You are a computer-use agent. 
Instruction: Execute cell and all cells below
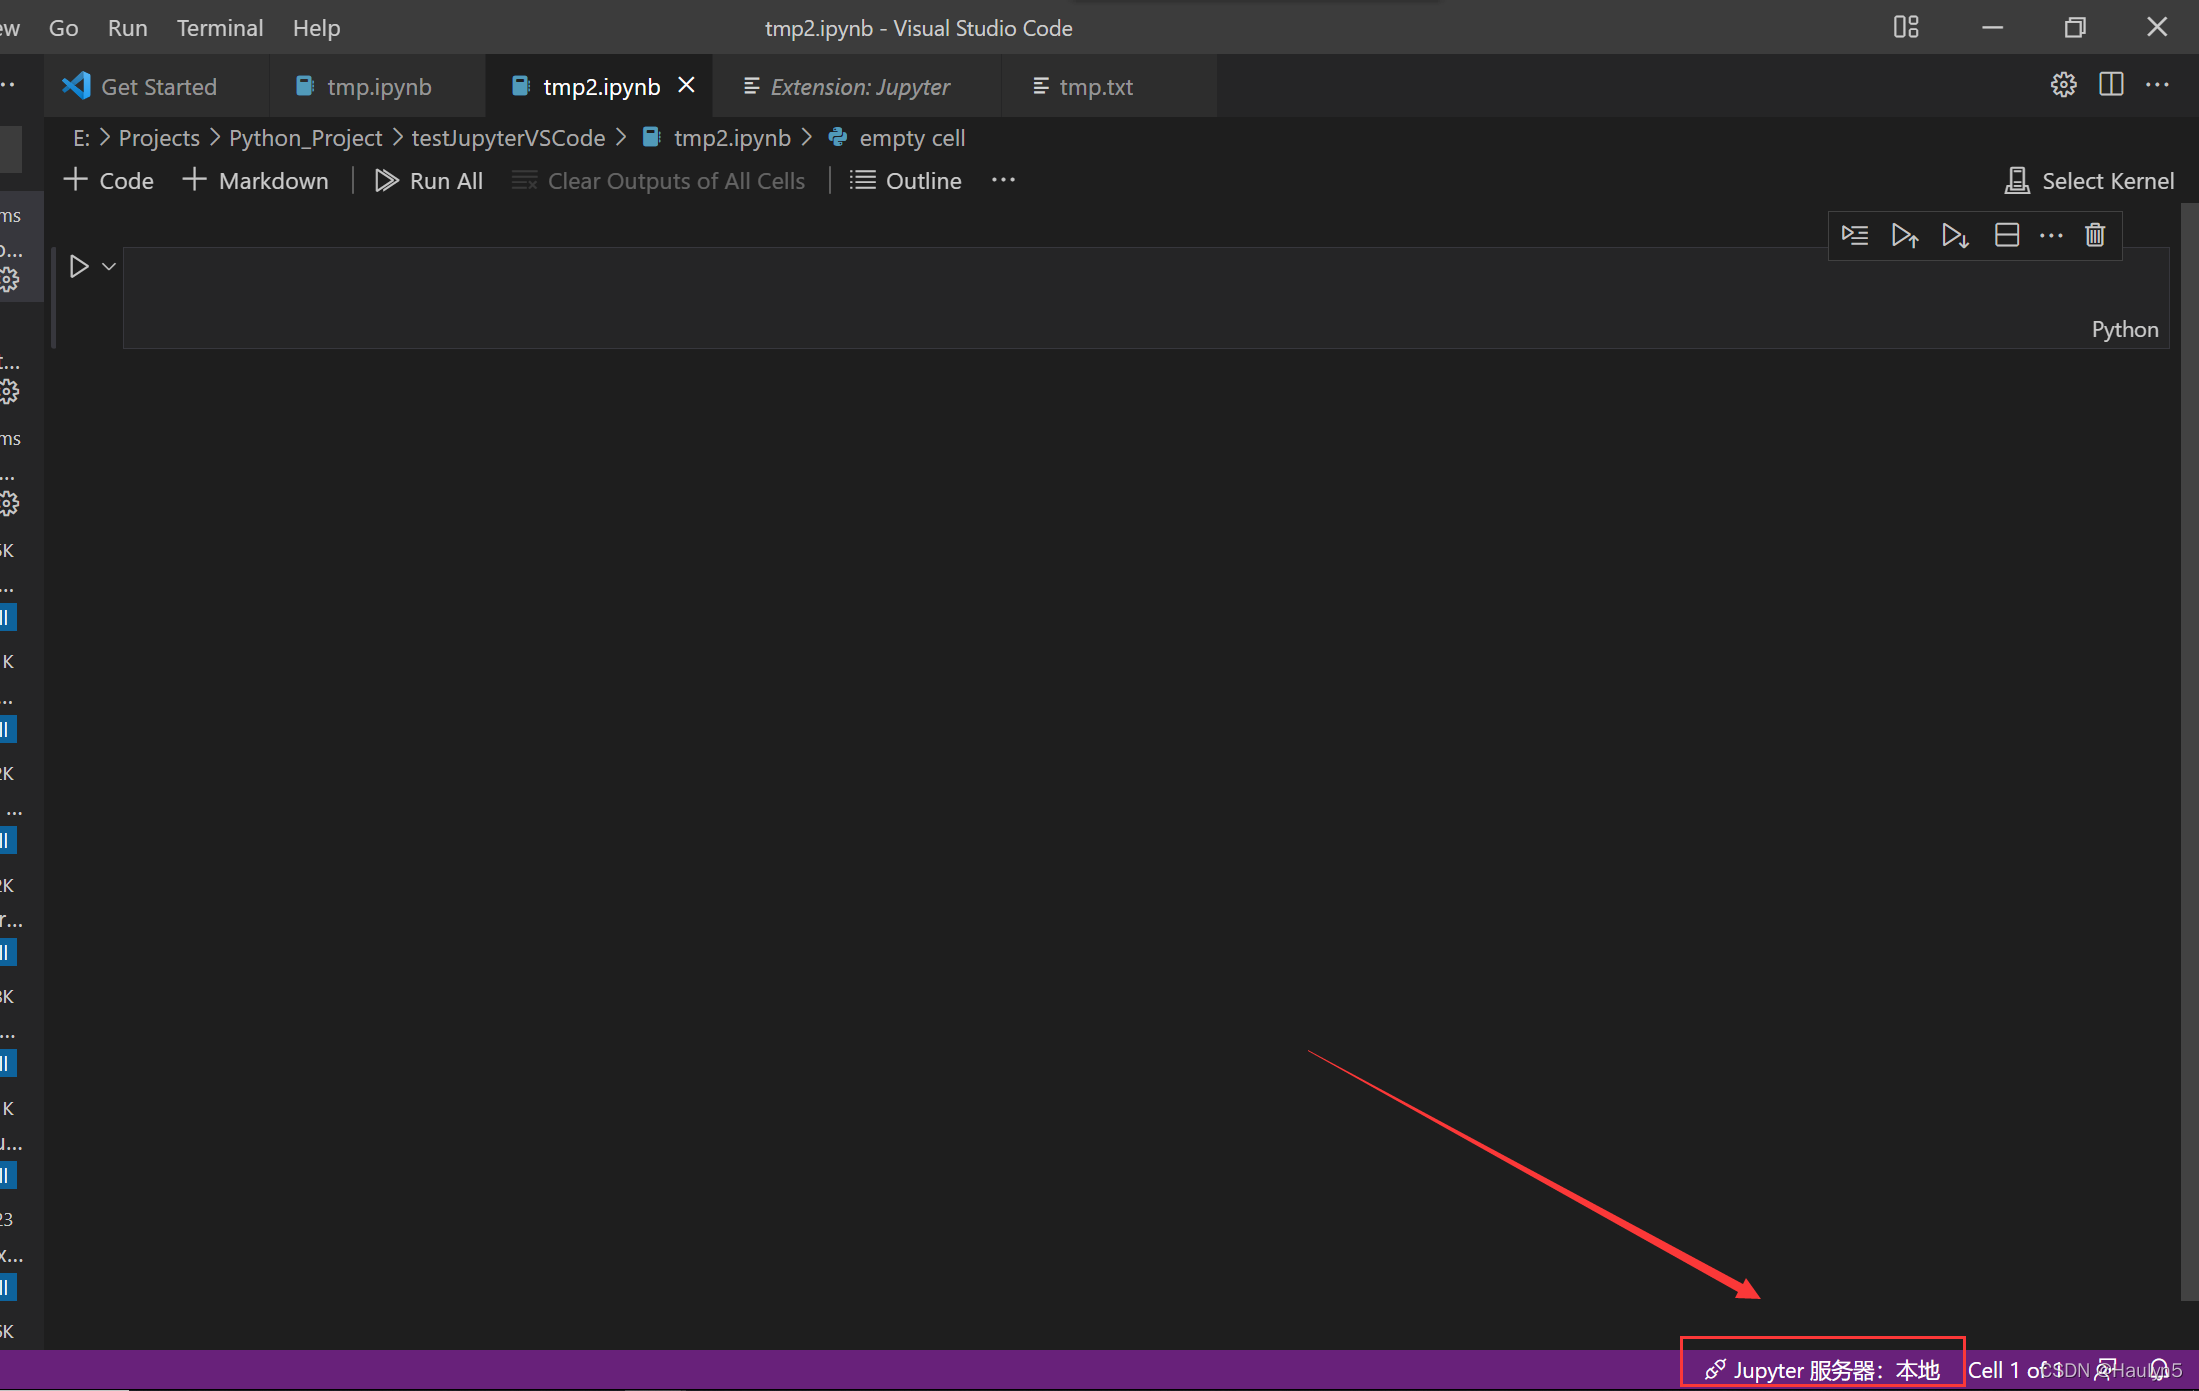[1955, 235]
